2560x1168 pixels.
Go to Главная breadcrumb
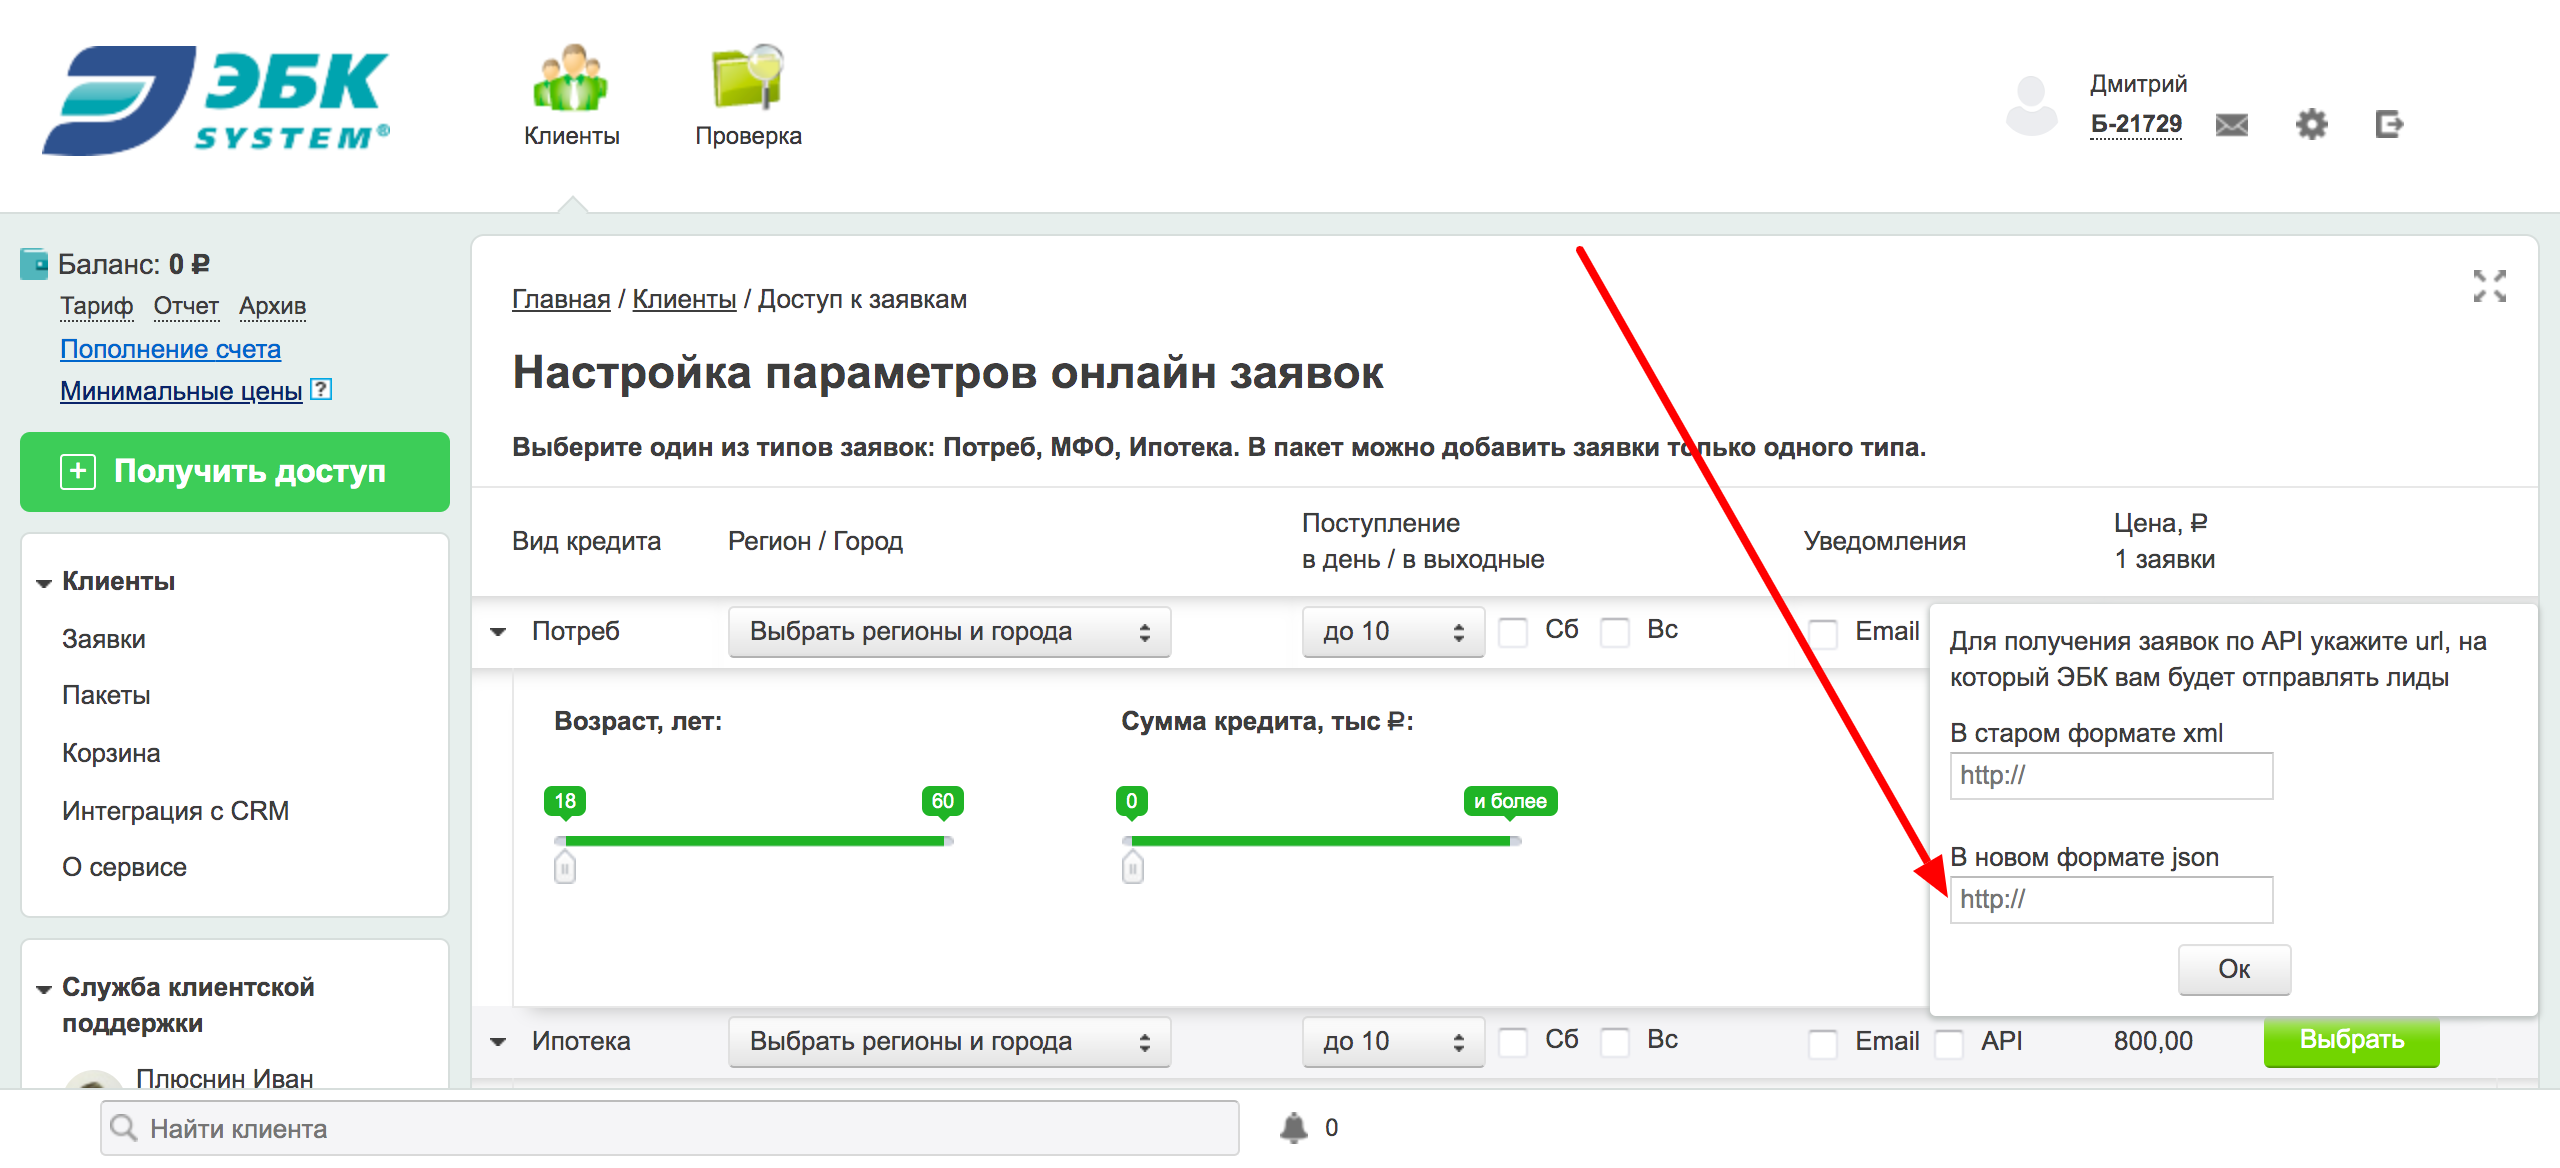(x=561, y=299)
